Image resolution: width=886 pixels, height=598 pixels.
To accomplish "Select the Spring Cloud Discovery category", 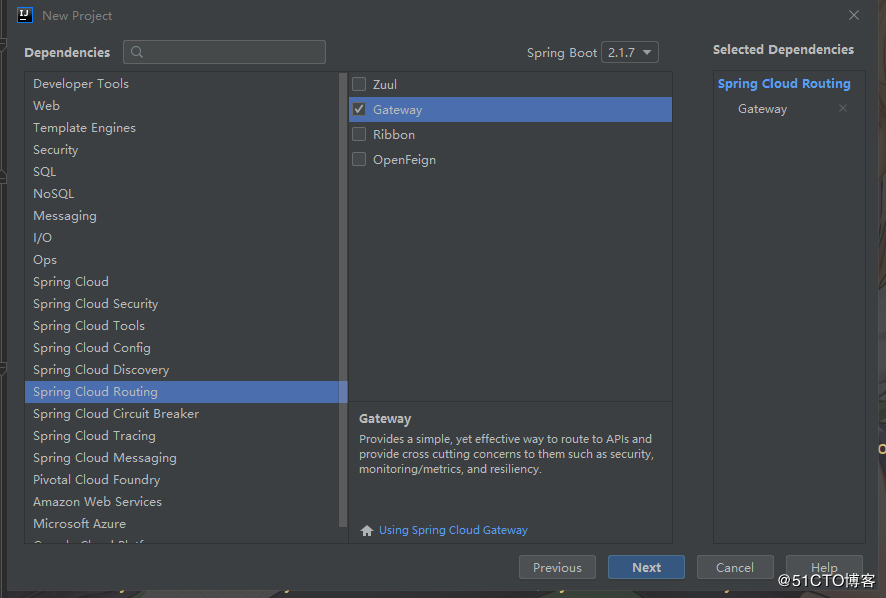I will [x=182, y=370].
